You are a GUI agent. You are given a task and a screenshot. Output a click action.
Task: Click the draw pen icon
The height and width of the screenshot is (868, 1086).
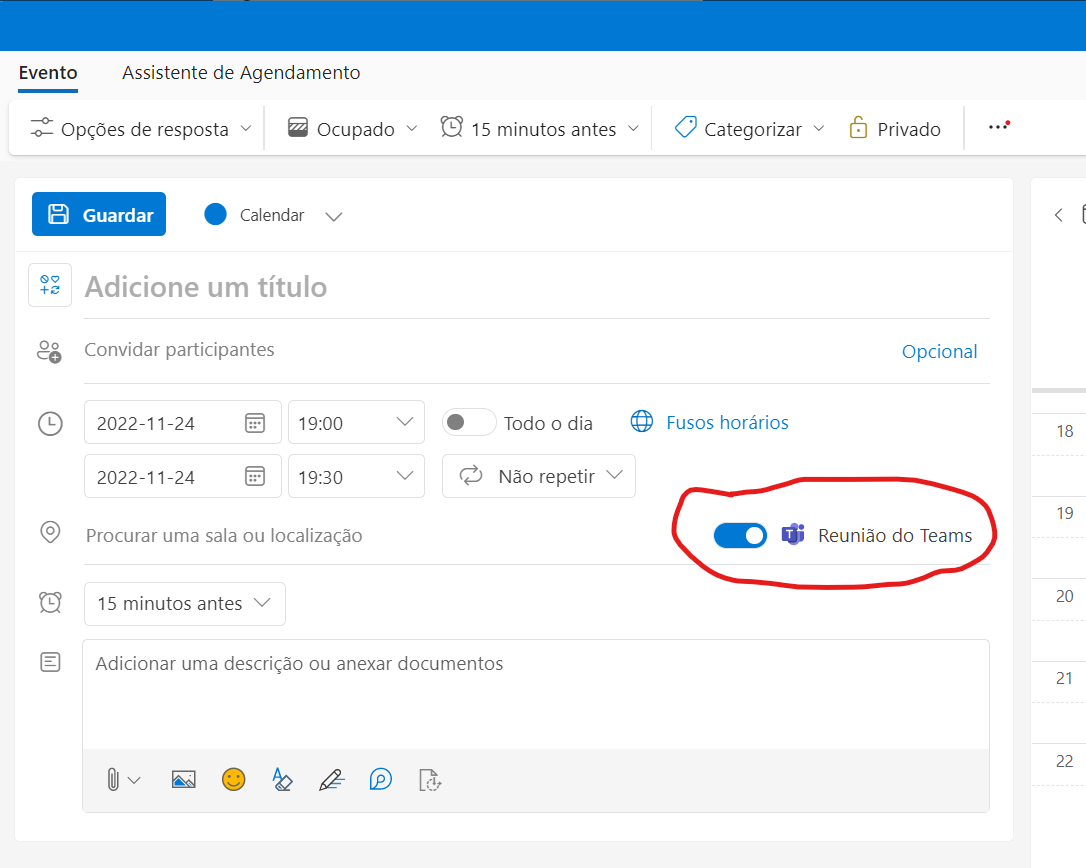coord(331,780)
